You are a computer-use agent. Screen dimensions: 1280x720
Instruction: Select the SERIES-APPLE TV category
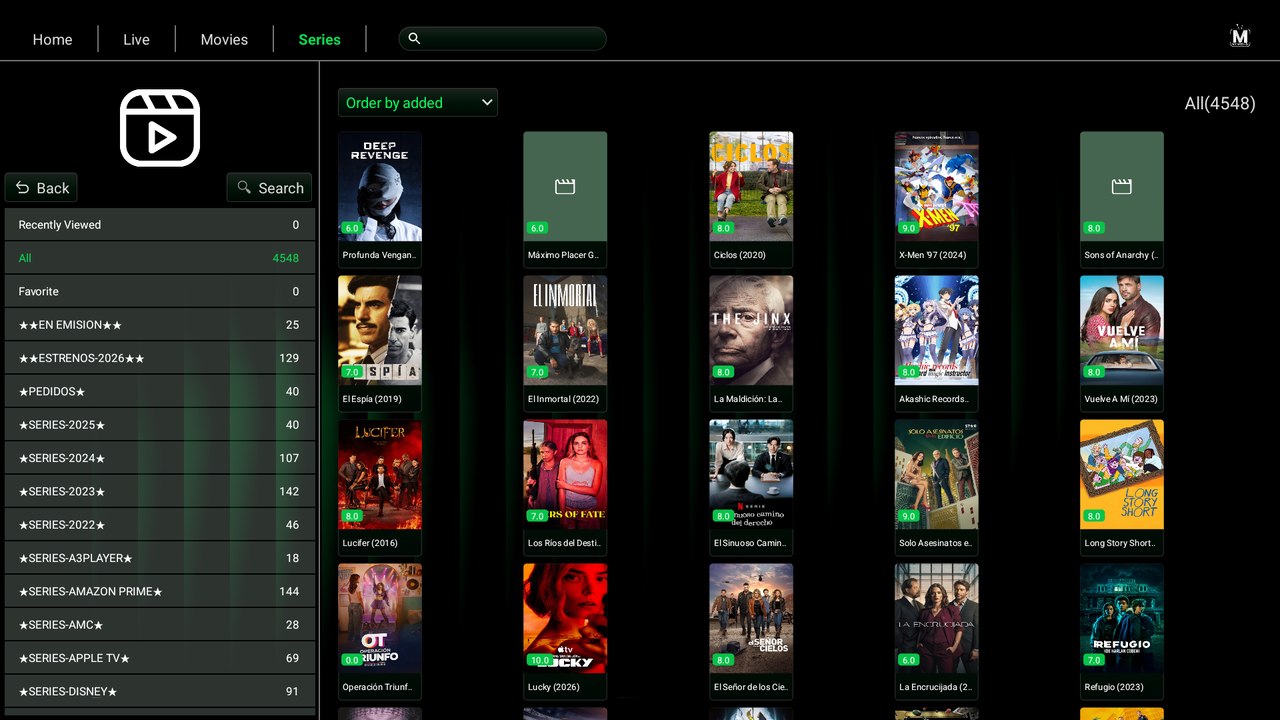[160, 658]
